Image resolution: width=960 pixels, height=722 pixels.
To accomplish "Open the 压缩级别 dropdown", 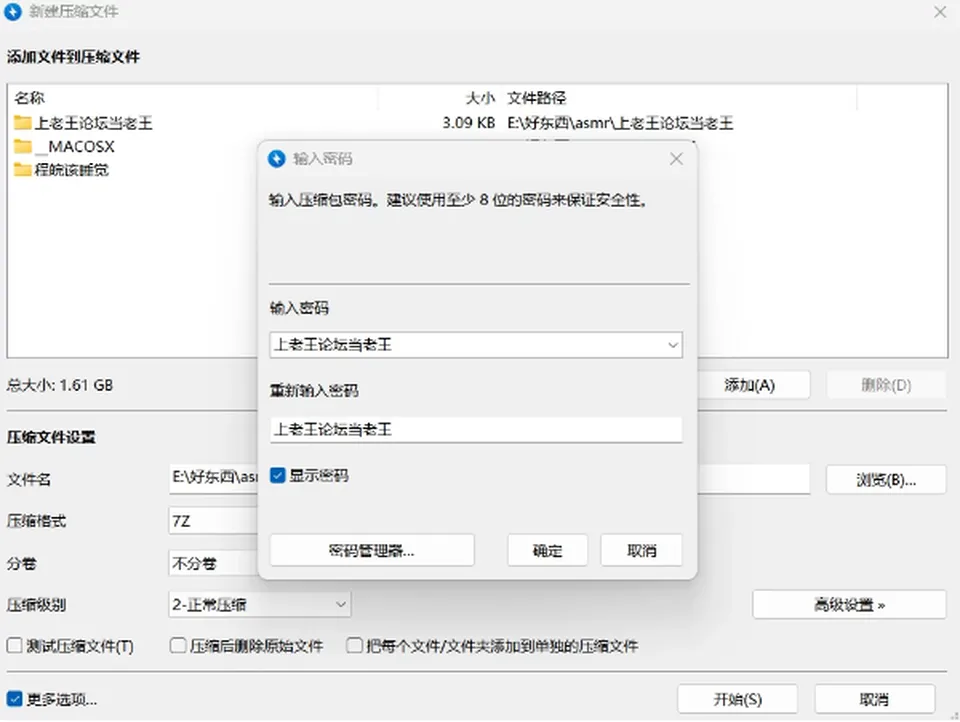I will [260, 605].
